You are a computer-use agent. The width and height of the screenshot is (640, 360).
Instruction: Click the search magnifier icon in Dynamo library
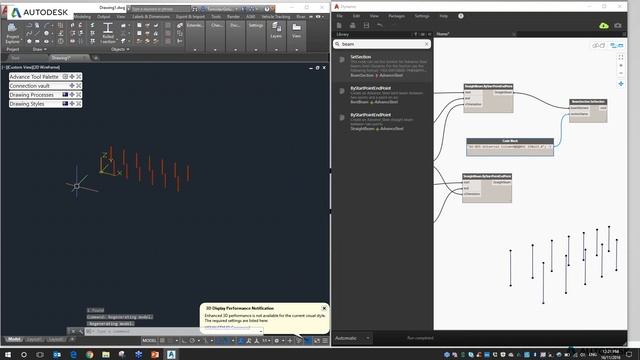[x=338, y=44]
